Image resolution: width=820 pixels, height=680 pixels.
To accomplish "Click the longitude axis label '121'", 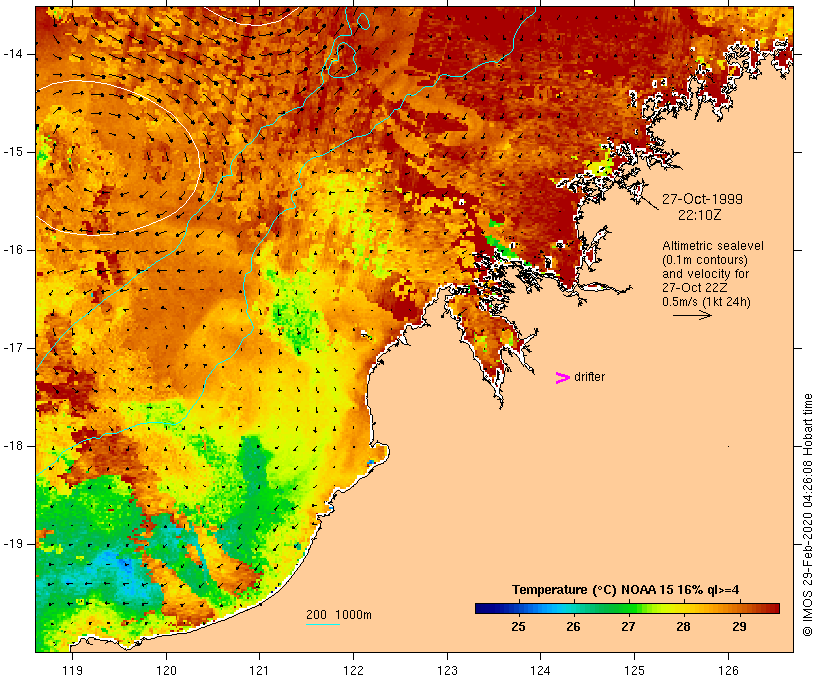I will click(x=259, y=670).
